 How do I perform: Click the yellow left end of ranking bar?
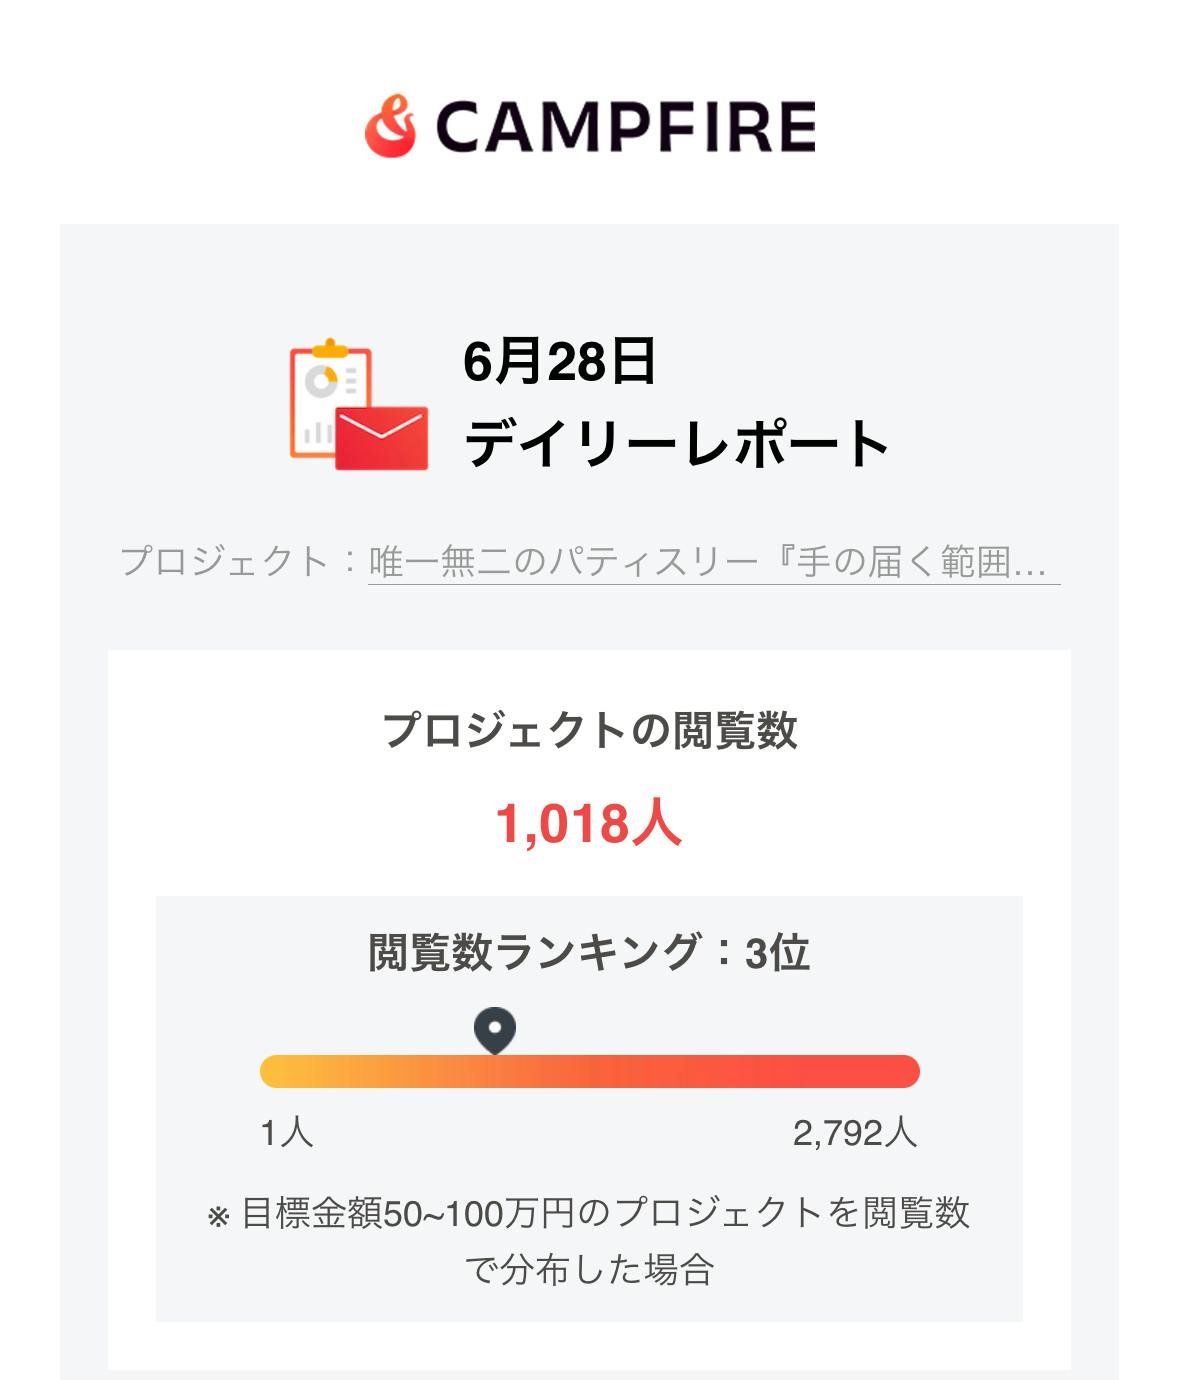(278, 1071)
